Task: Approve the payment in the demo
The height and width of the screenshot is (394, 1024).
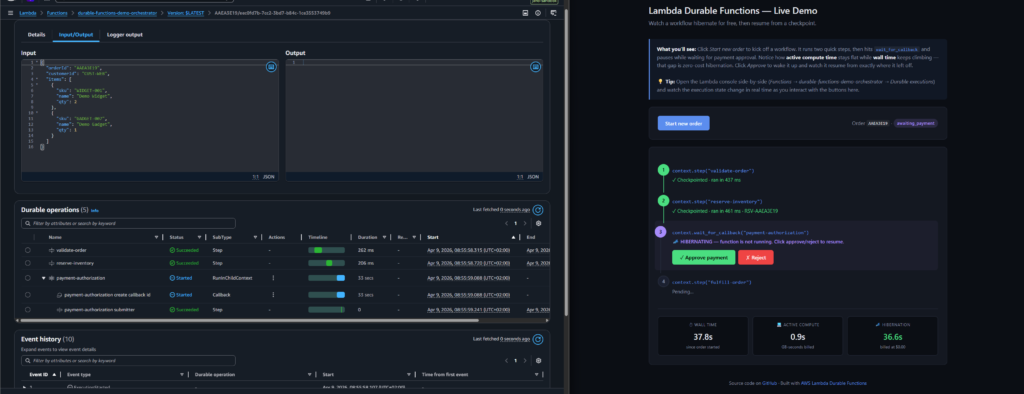Action: 703,257
